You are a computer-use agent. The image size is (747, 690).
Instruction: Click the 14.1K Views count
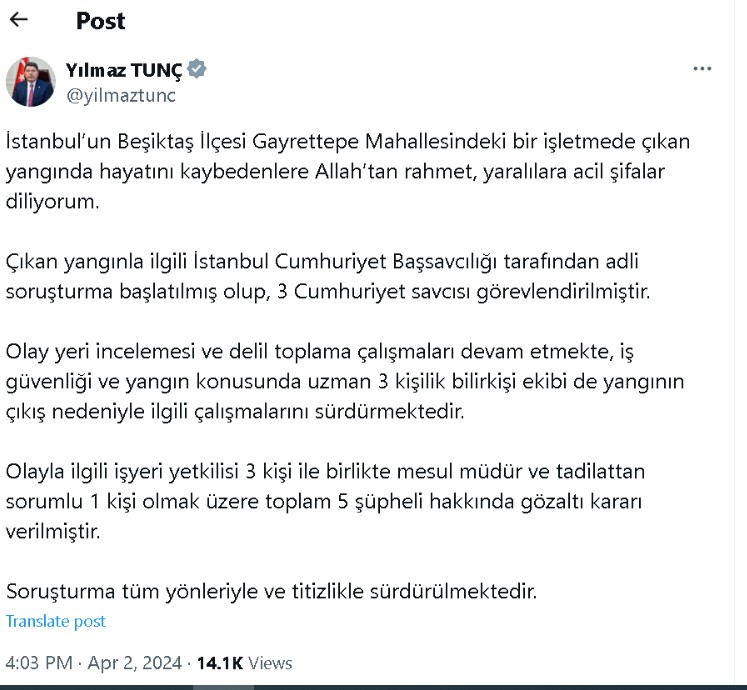pos(244,663)
